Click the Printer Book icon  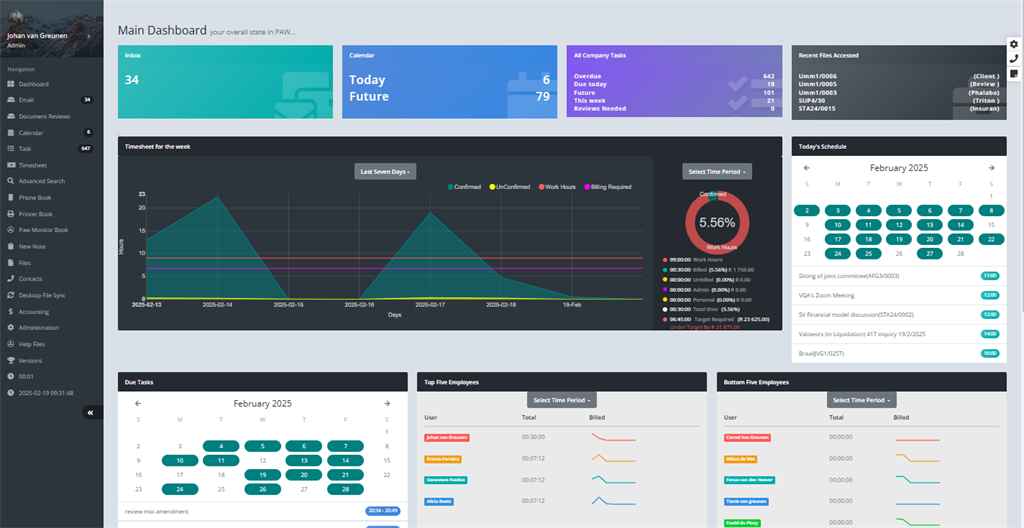[10, 214]
